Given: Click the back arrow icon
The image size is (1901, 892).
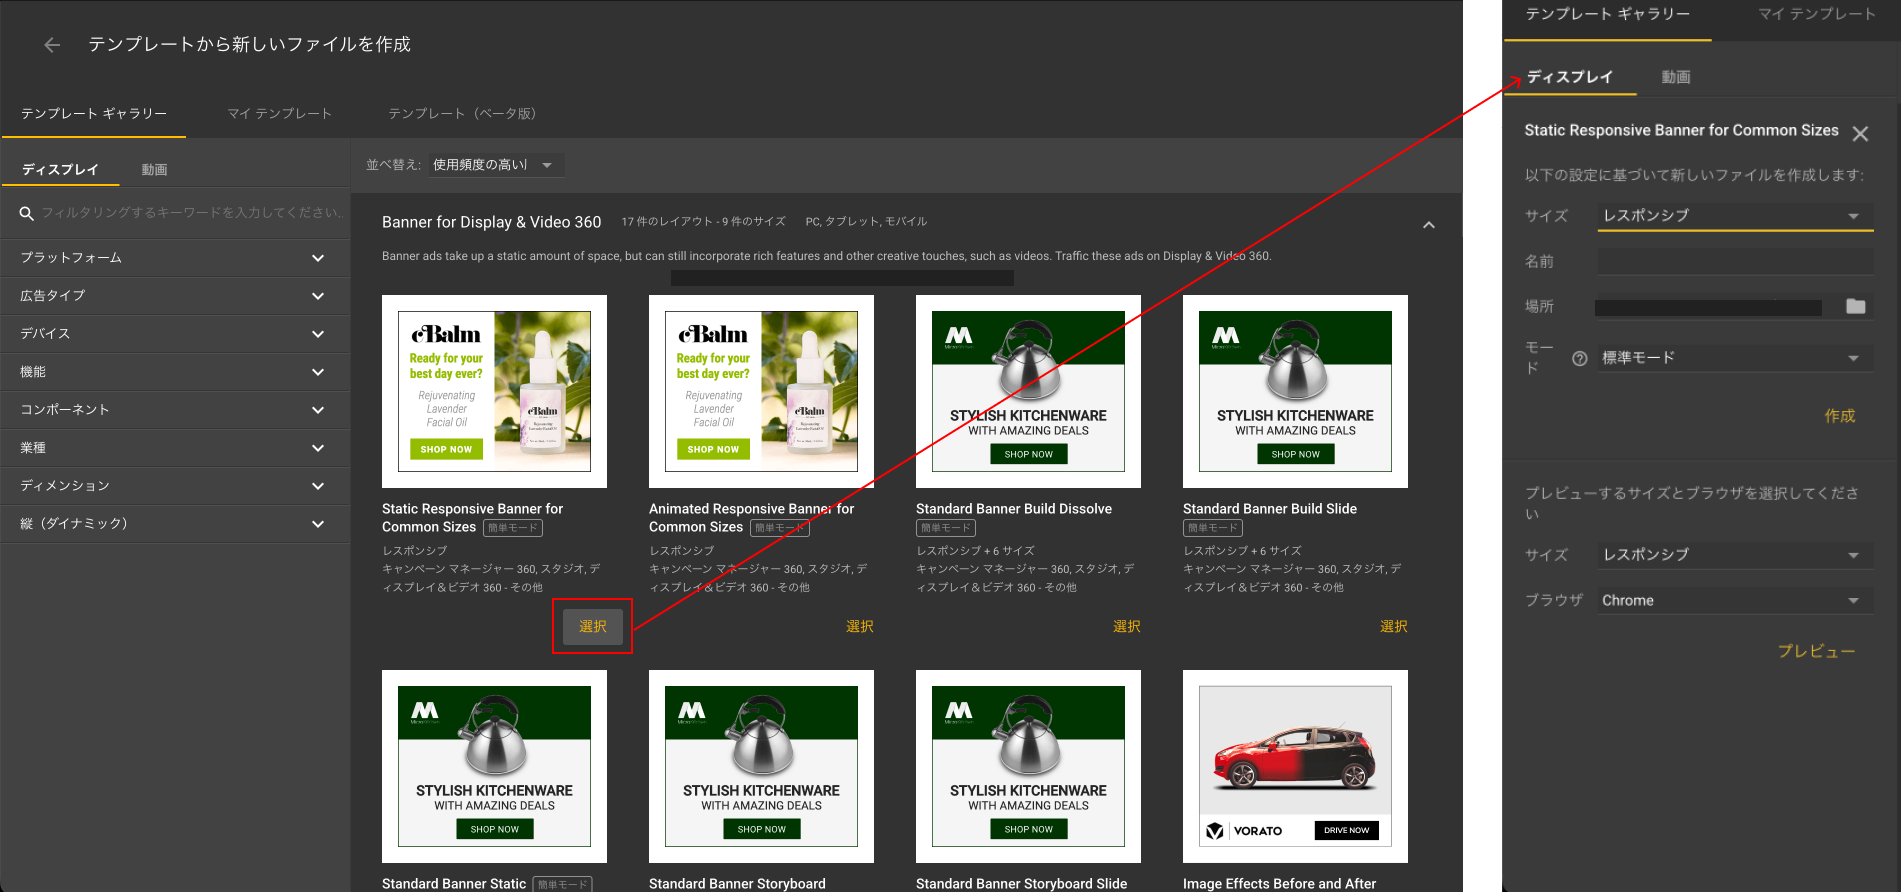Looking at the screenshot, I should (x=52, y=45).
